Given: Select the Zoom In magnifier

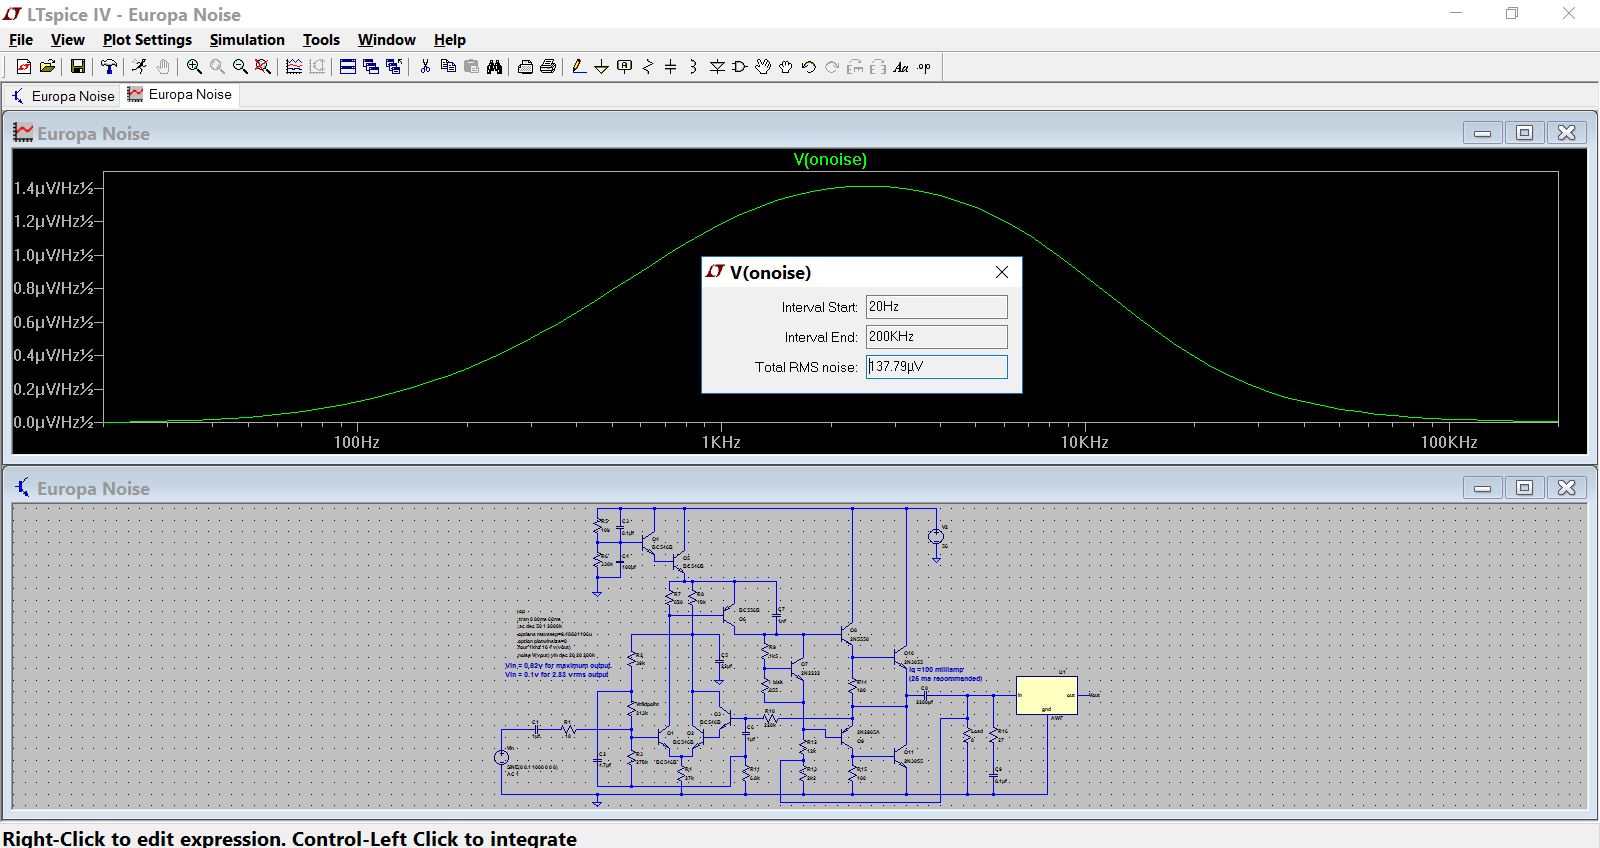Looking at the screenshot, I should pyautogui.click(x=194, y=67).
